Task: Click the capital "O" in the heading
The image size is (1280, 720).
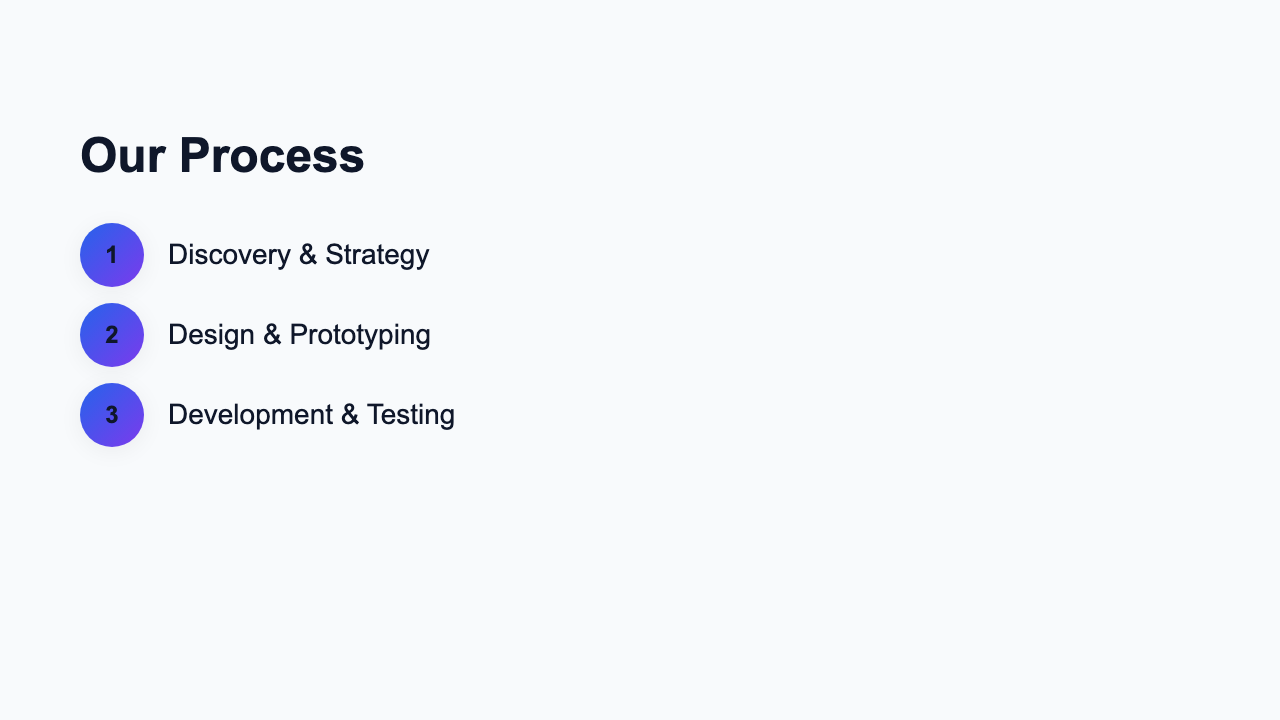Action: 99,156
